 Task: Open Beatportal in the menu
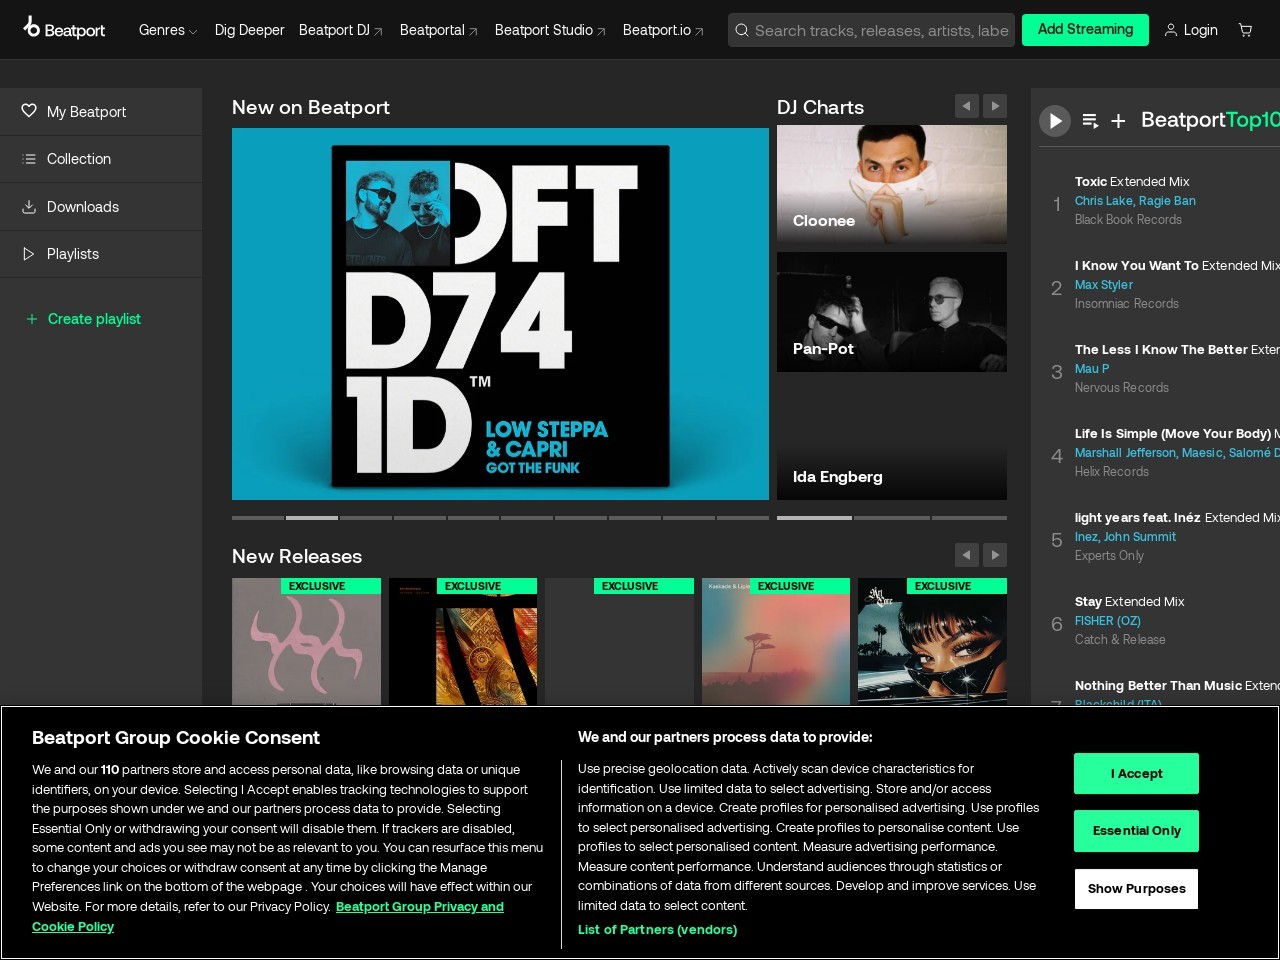439,30
